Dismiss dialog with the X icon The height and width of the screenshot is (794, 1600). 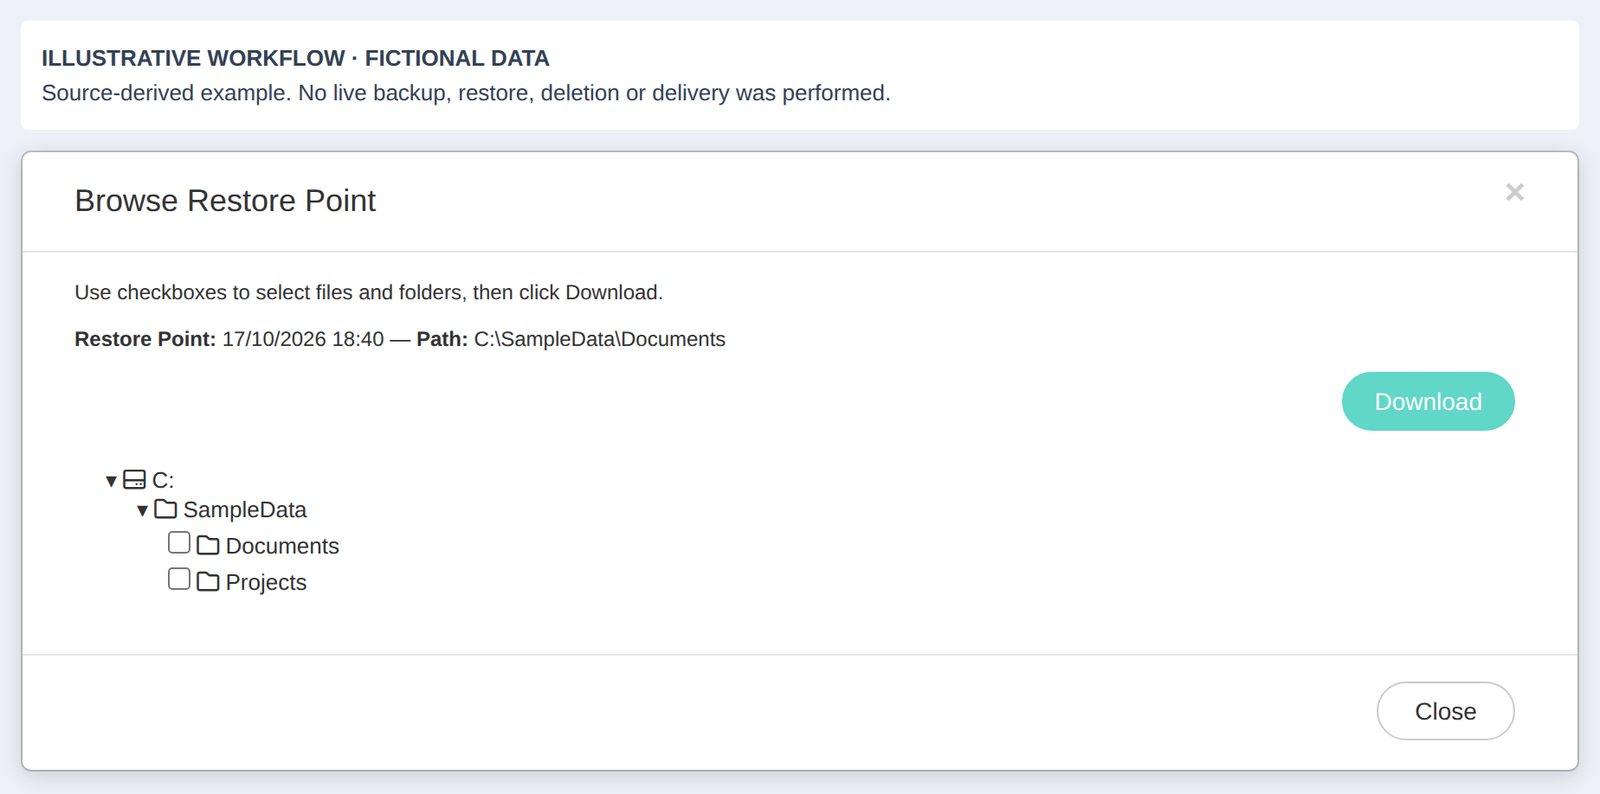click(x=1514, y=192)
